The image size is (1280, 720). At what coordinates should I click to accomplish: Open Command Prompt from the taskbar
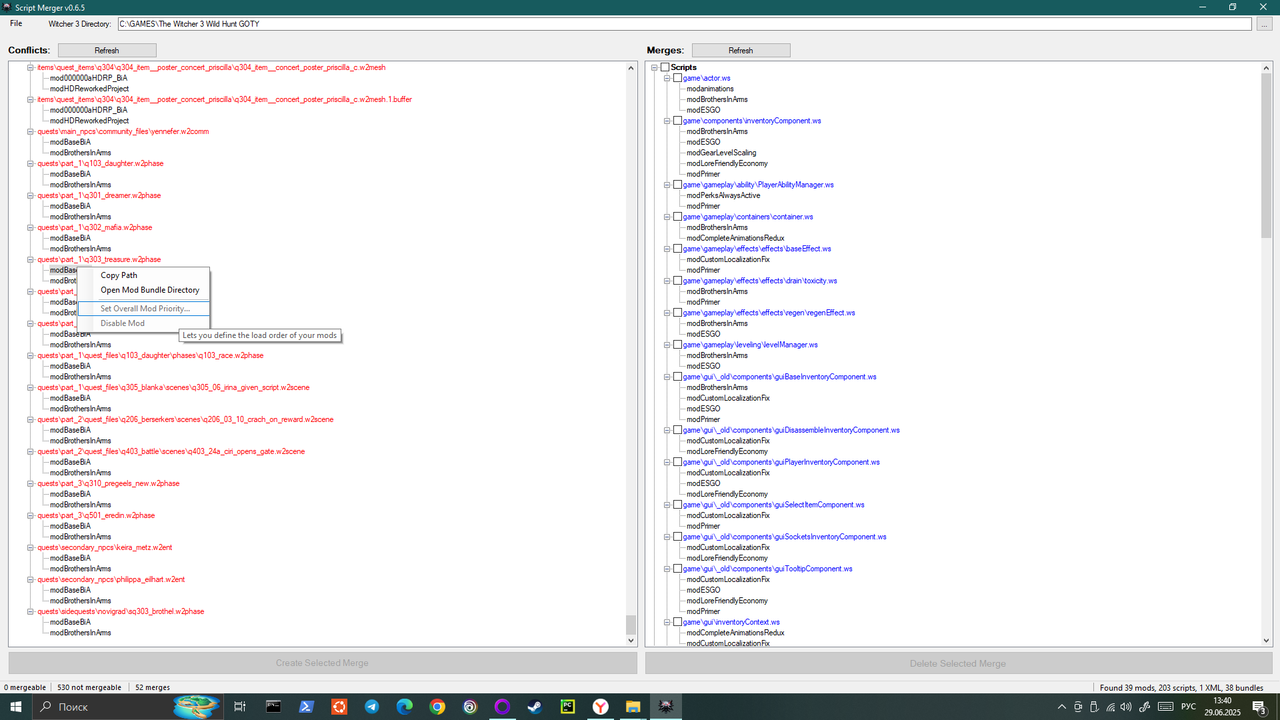pos(273,707)
